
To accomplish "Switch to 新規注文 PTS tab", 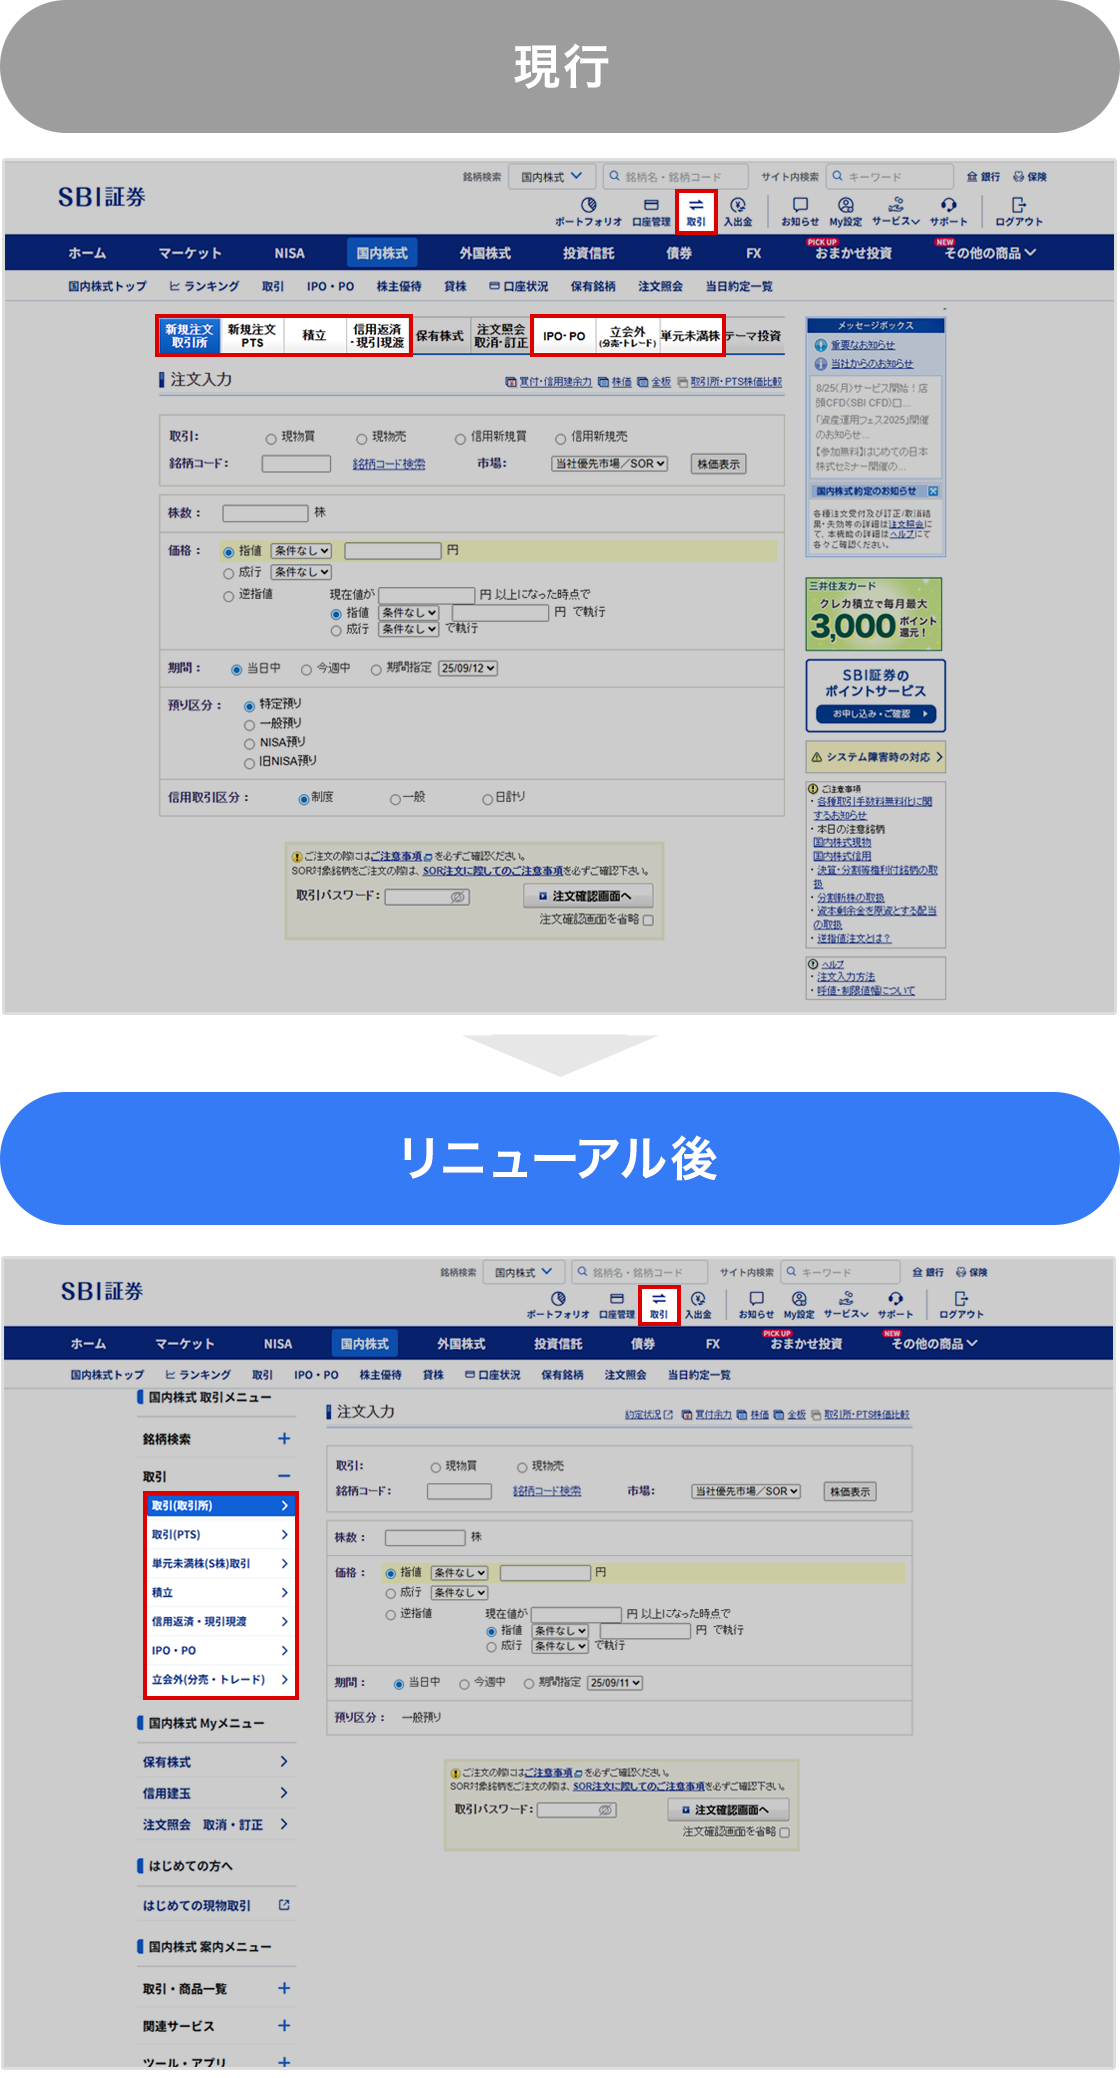I will (x=252, y=336).
